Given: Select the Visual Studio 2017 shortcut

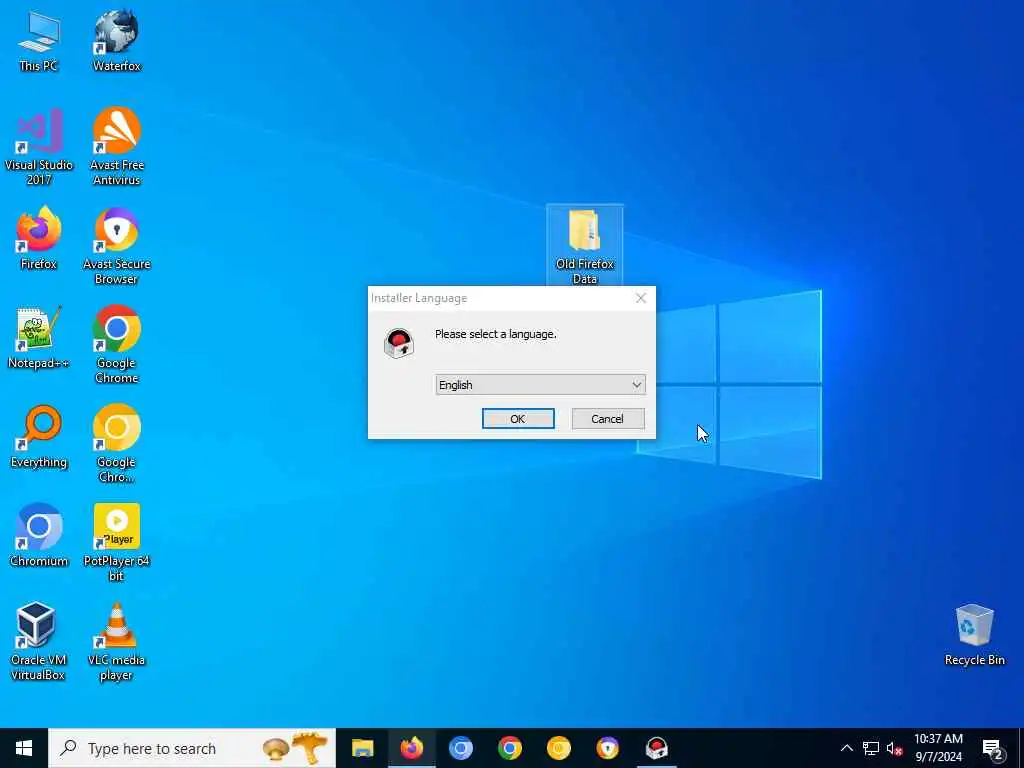Looking at the screenshot, I should point(39,147).
